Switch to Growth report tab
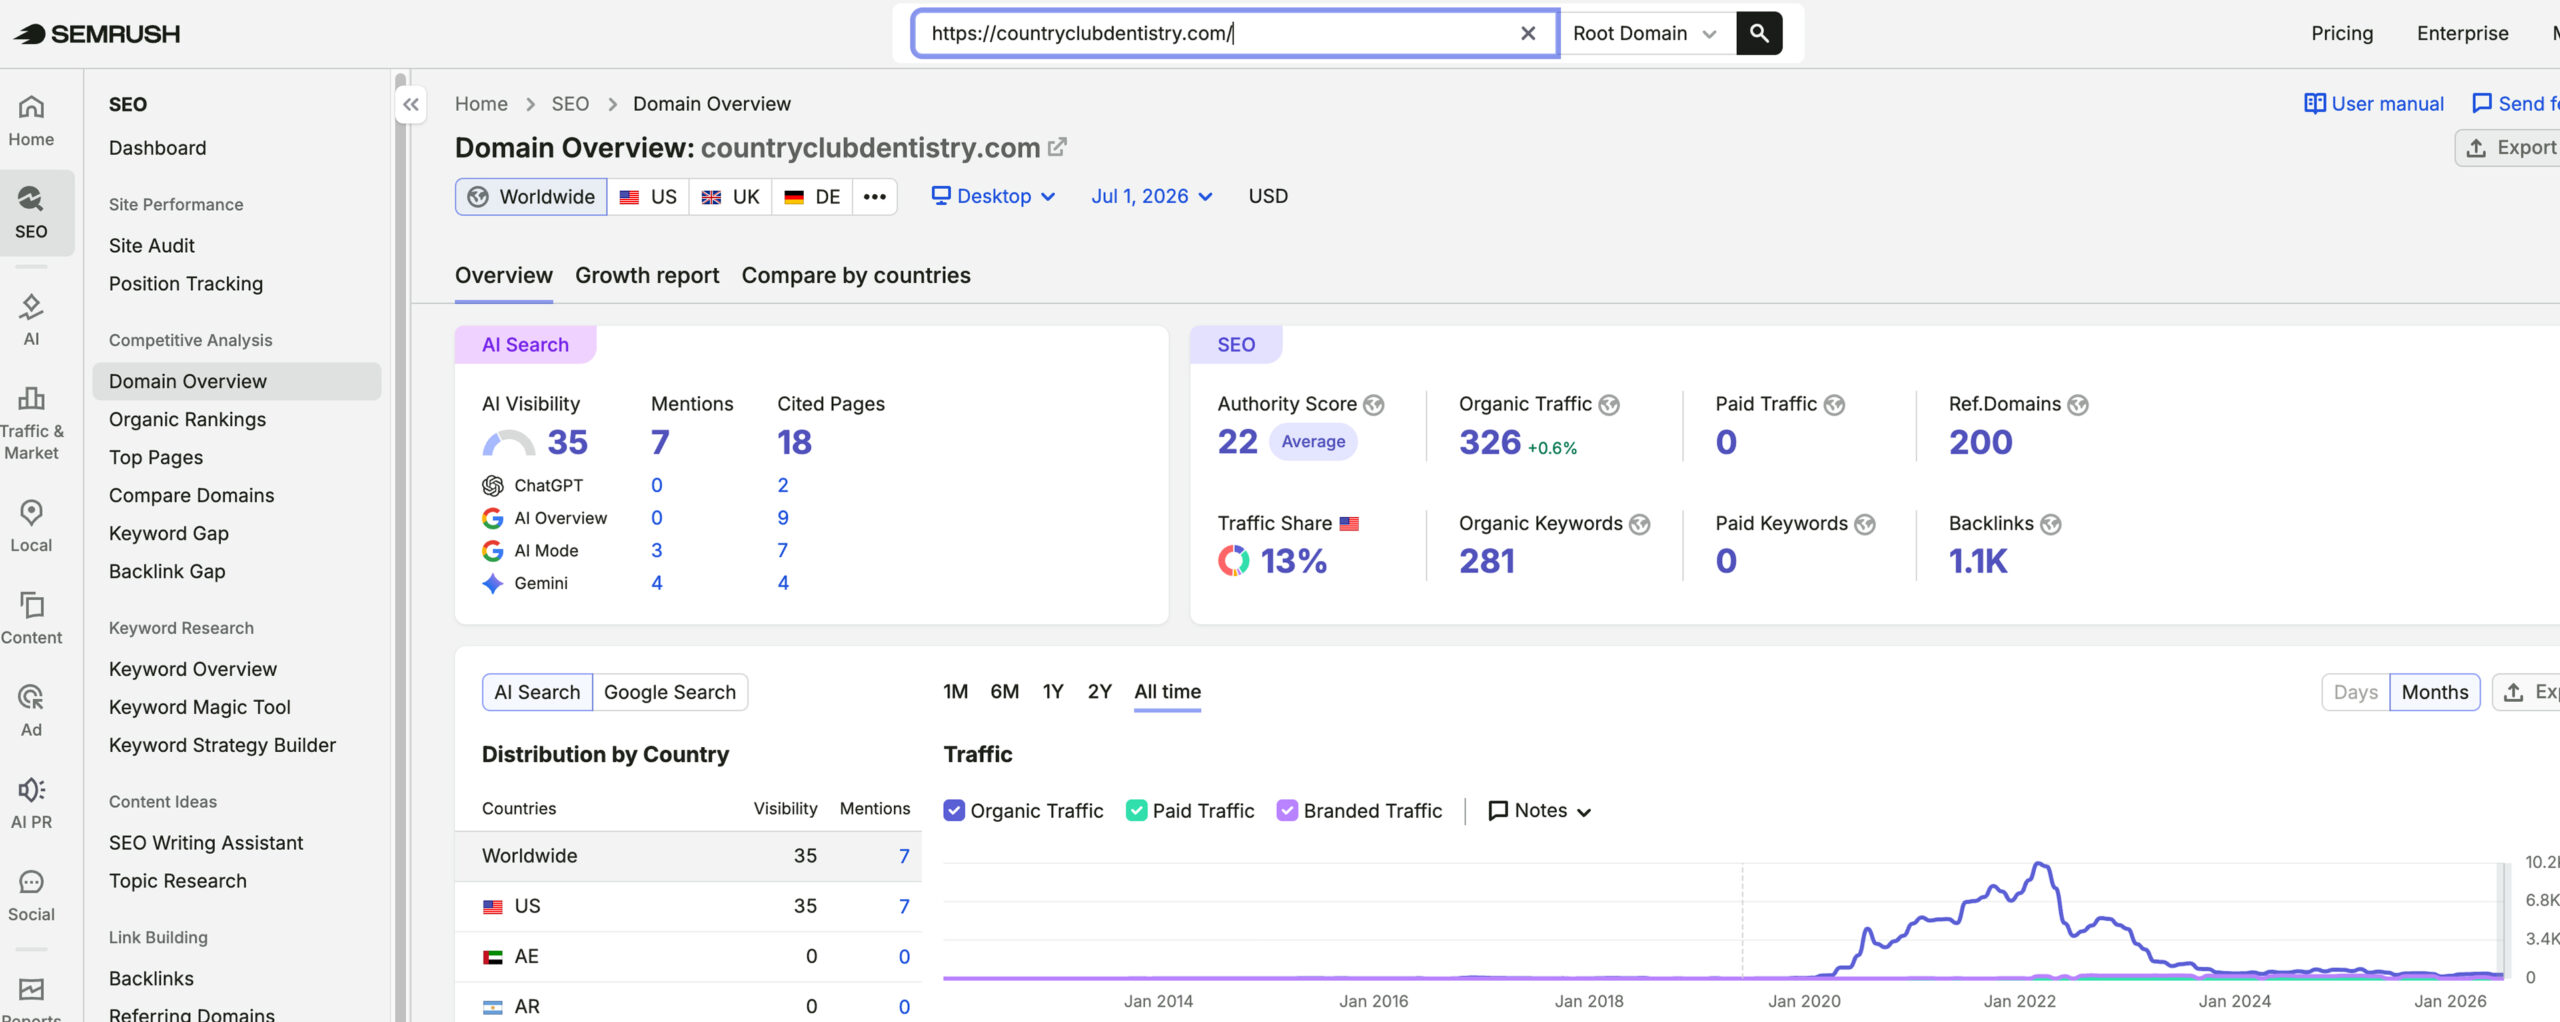This screenshot has height=1022, width=2560. coord(647,275)
